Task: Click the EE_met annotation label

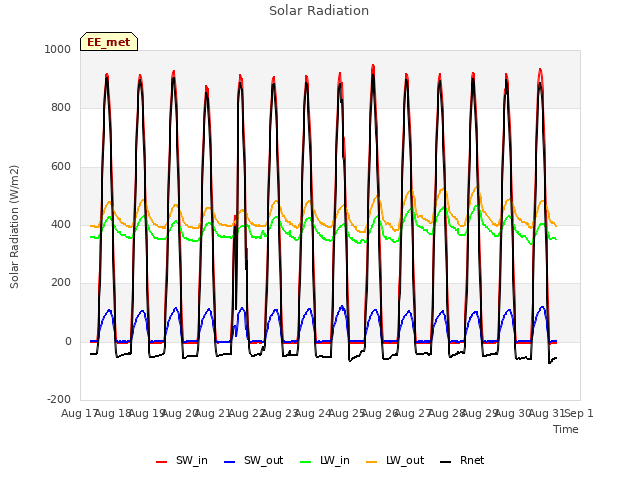Action: tap(109, 42)
